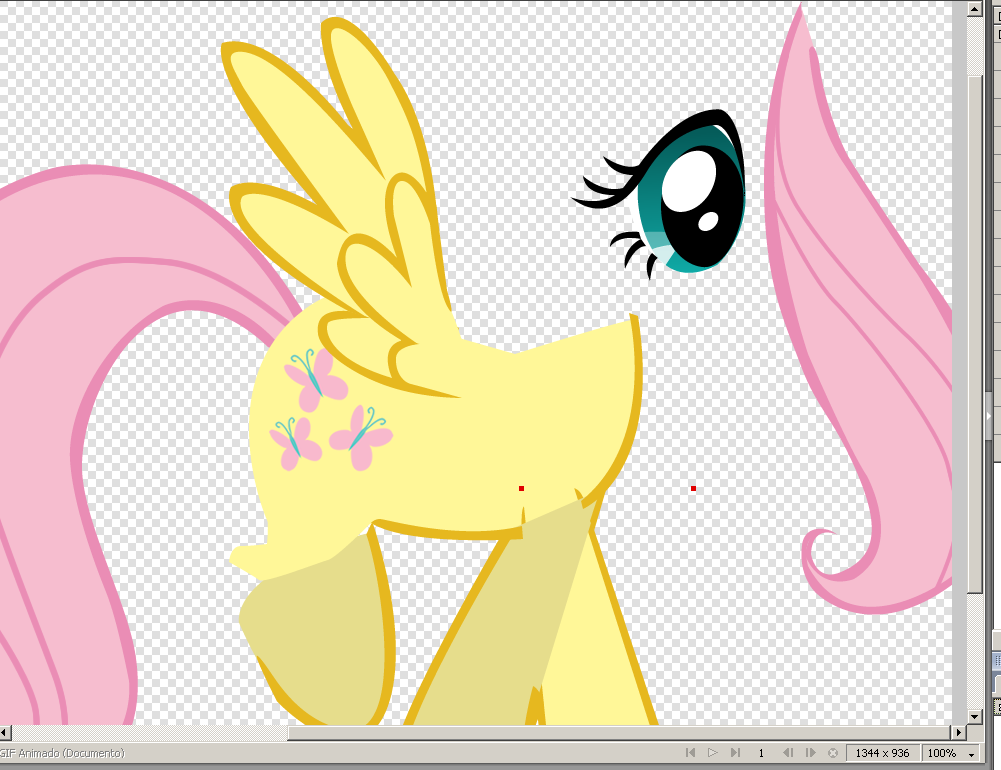Click the horizontal scrollbar thumb
The width and height of the screenshot is (1001, 770).
tap(619, 732)
